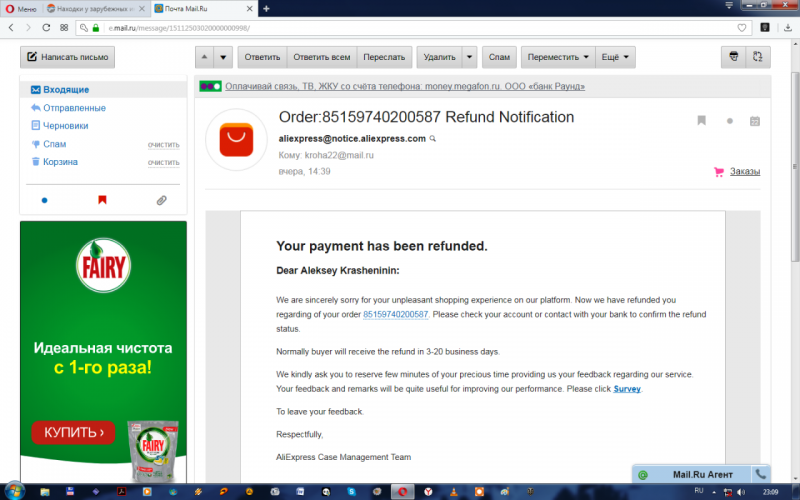Delete the message with Удалить
800x500 pixels.
pos(439,57)
